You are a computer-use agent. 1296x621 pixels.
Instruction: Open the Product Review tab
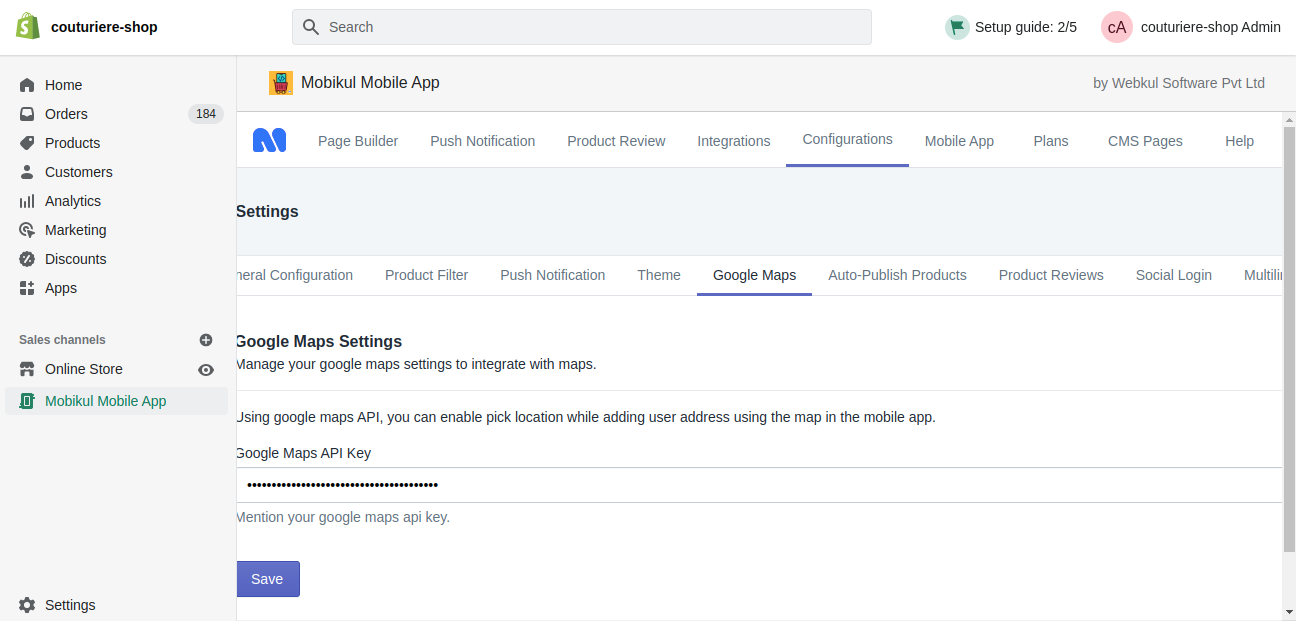[x=616, y=141]
